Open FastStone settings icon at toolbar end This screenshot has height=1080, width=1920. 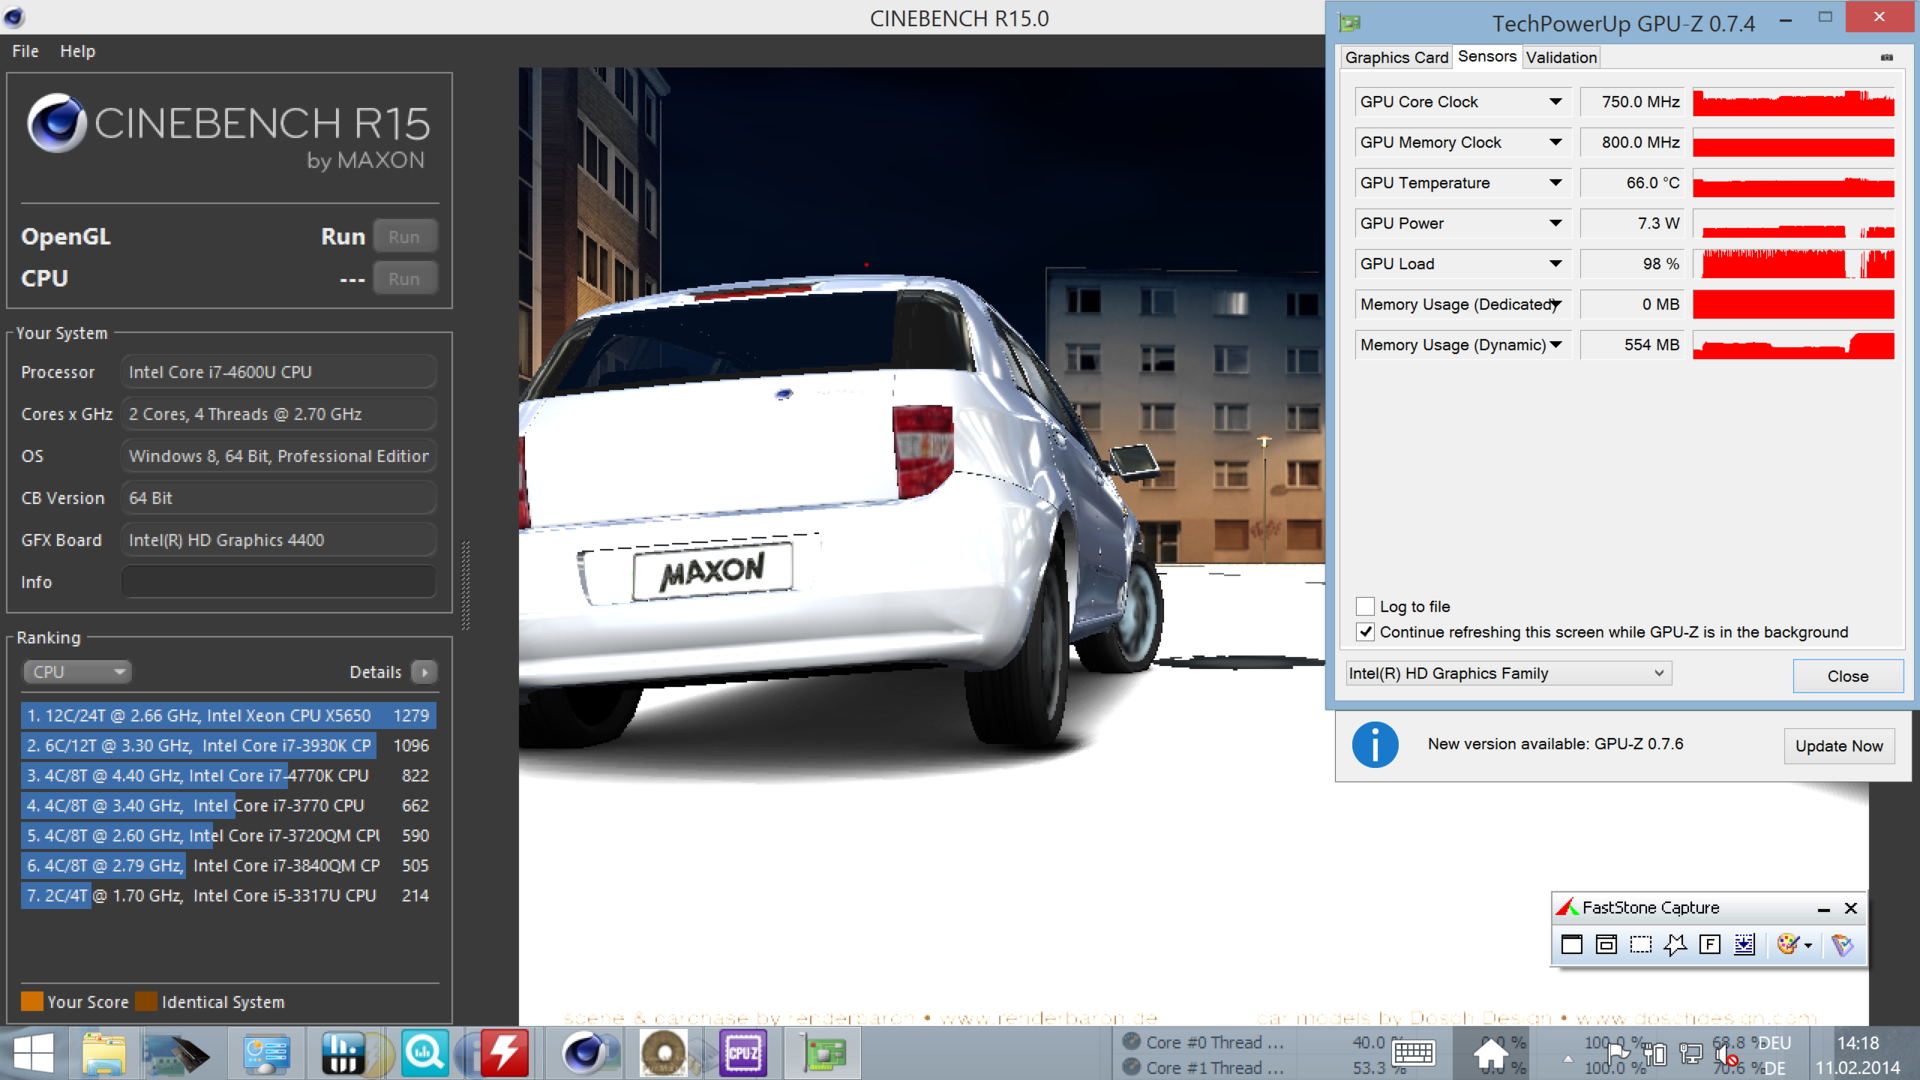point(1842,945)
